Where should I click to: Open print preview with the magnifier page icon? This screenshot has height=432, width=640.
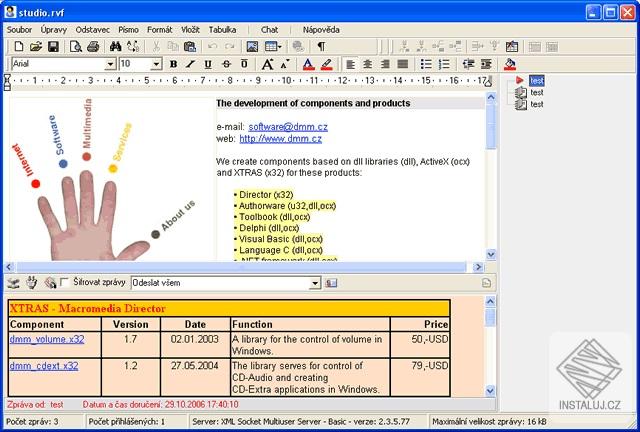click(x=76, y=47)
